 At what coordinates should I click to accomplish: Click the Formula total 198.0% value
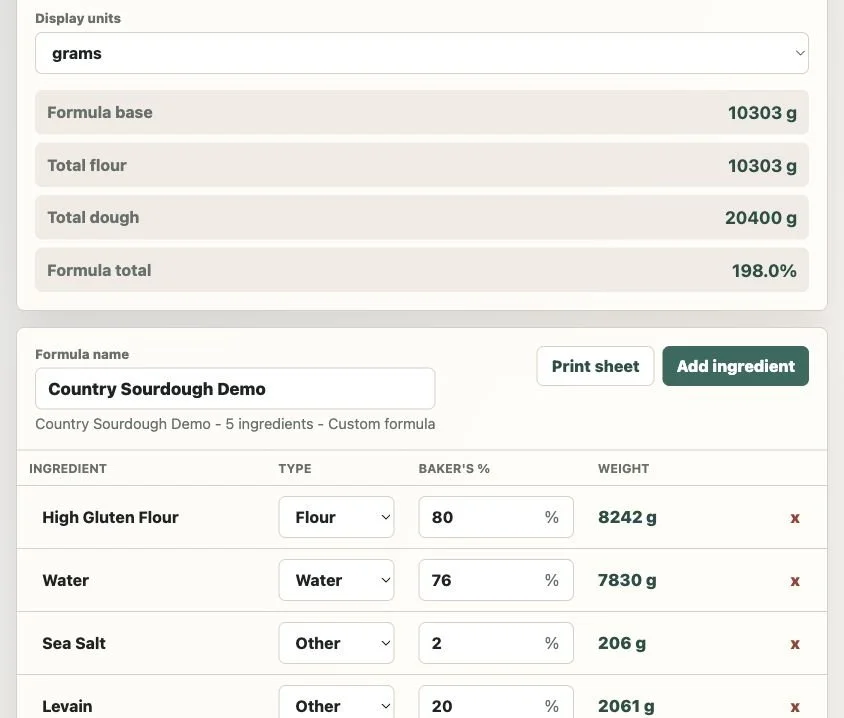(x=764, y=271)
